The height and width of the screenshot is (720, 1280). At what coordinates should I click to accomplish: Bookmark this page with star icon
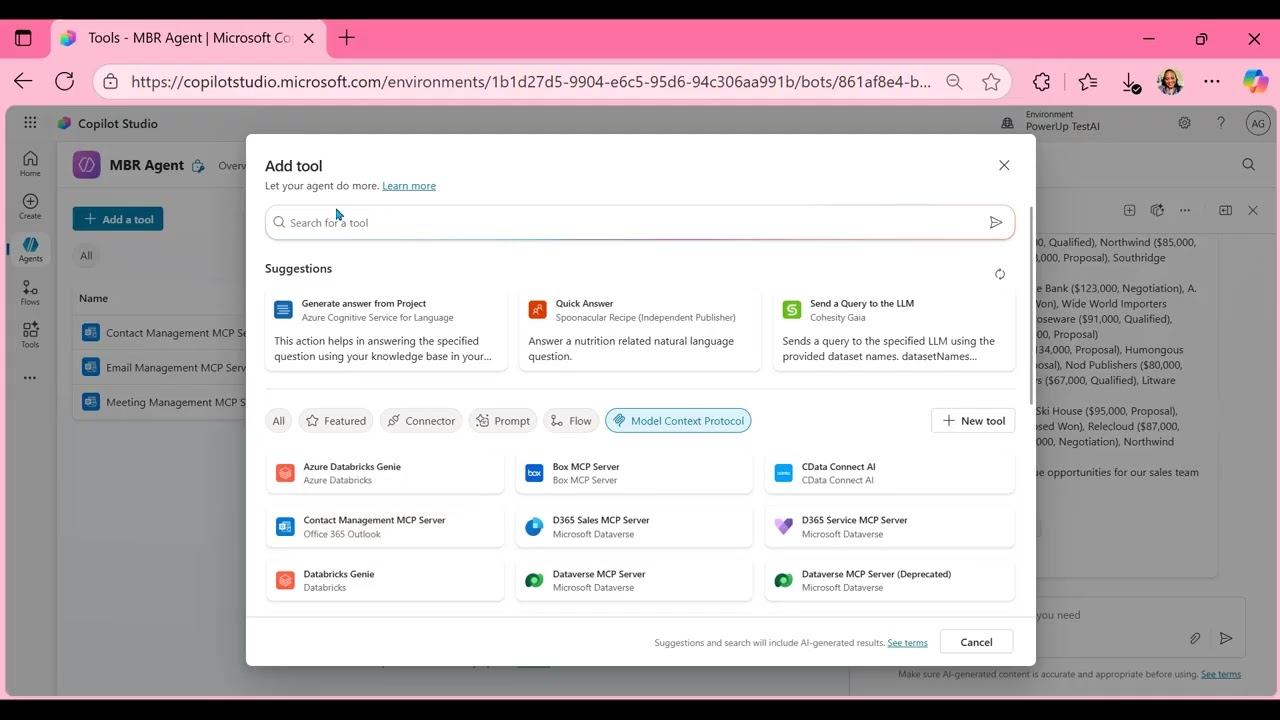pos(991,82)
